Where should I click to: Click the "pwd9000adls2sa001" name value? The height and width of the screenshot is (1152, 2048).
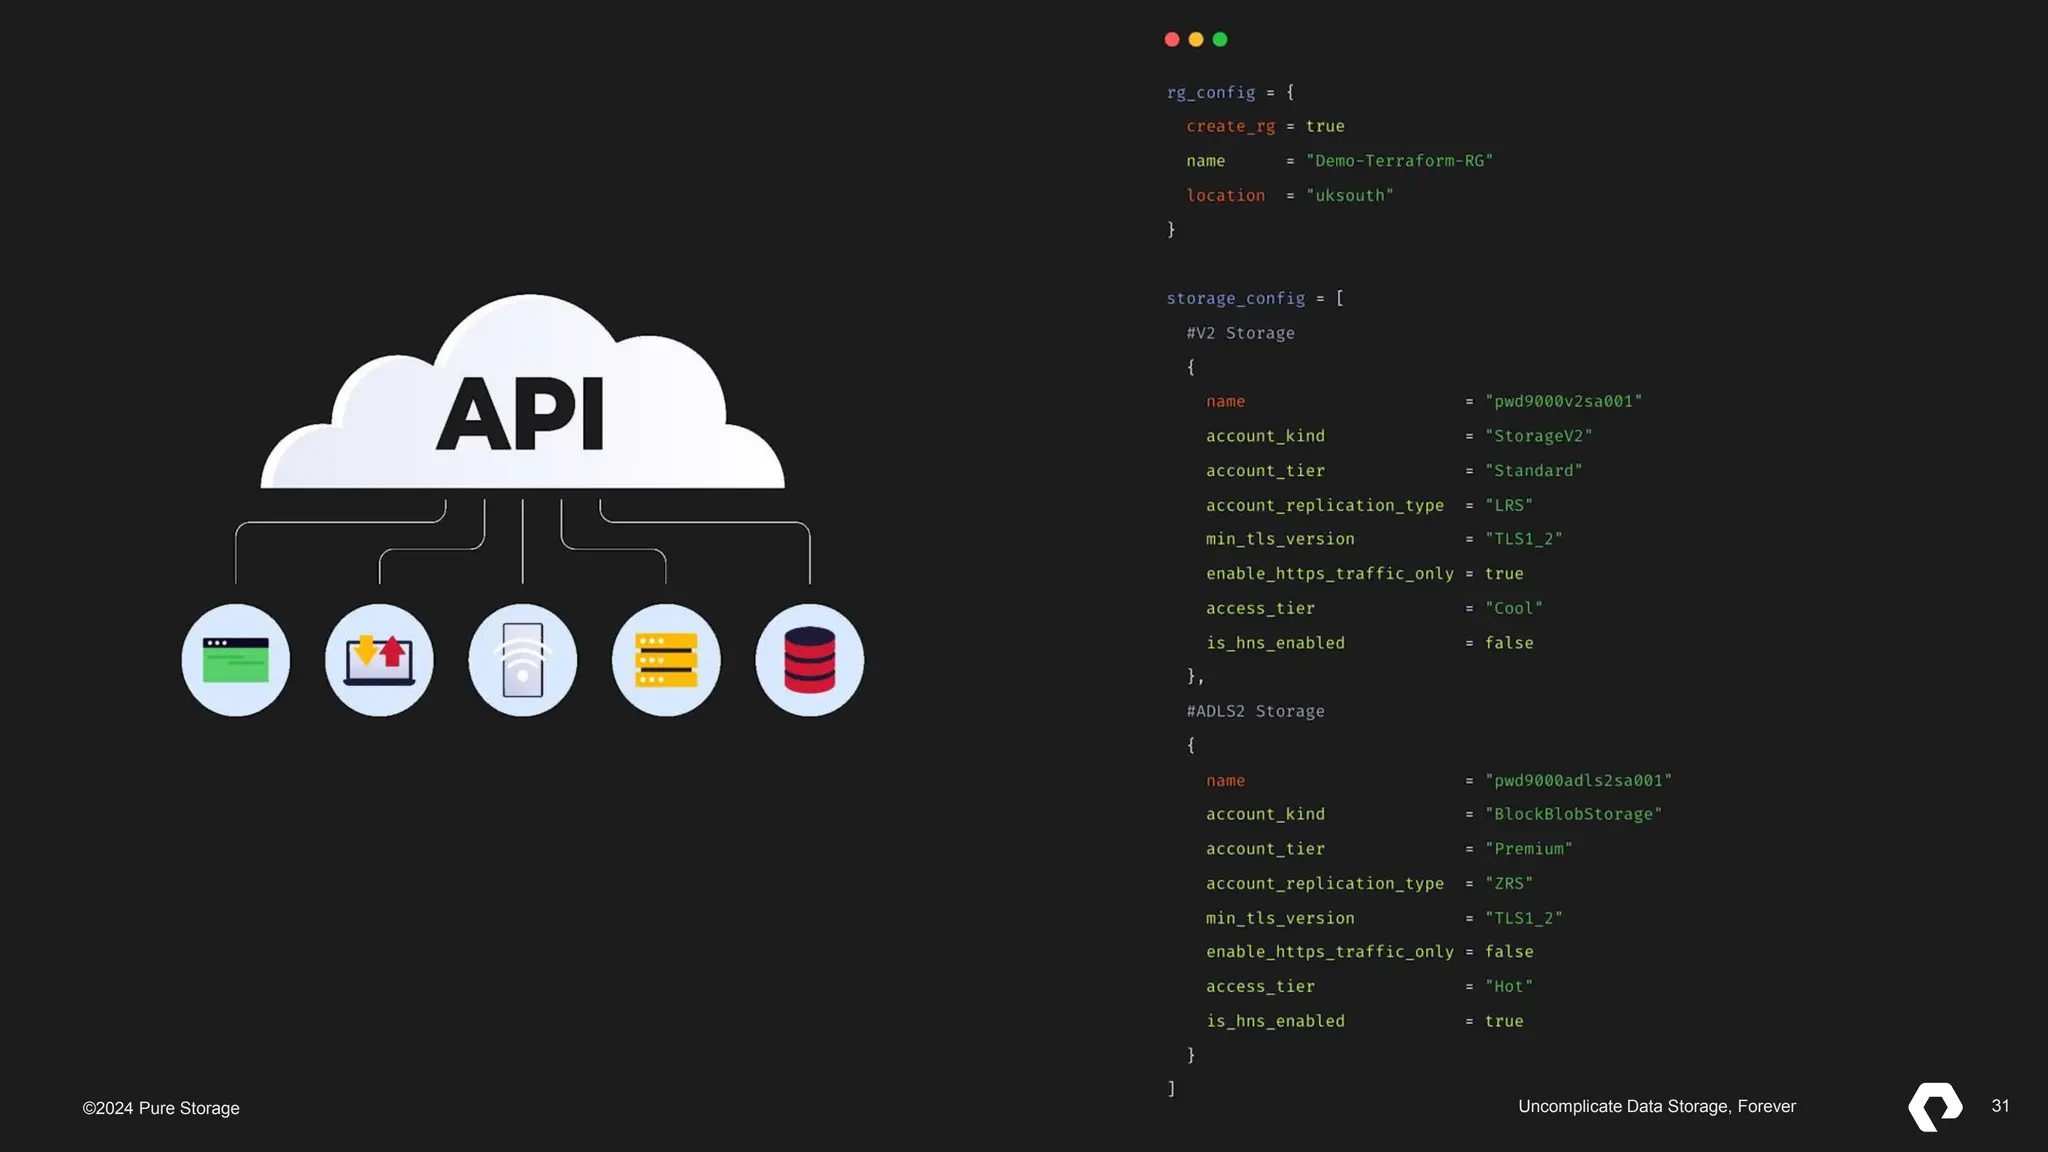1578,780
